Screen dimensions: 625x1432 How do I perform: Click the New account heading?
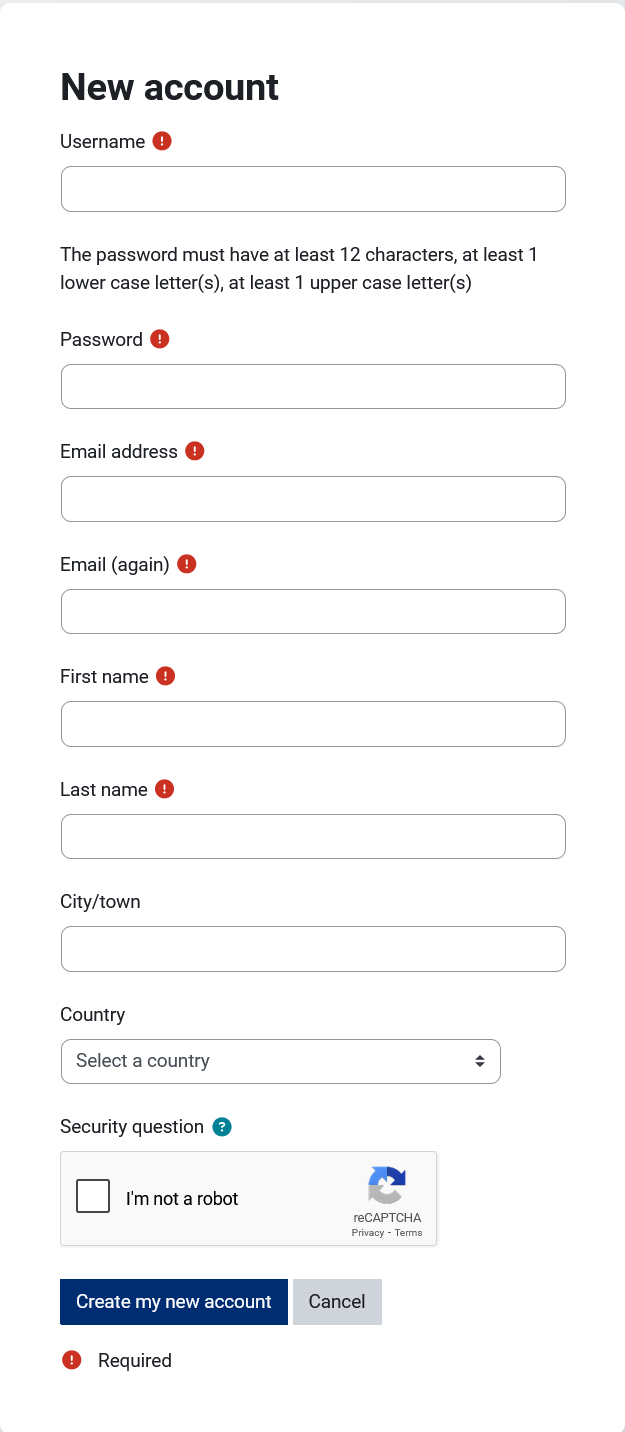coord(169,88)
